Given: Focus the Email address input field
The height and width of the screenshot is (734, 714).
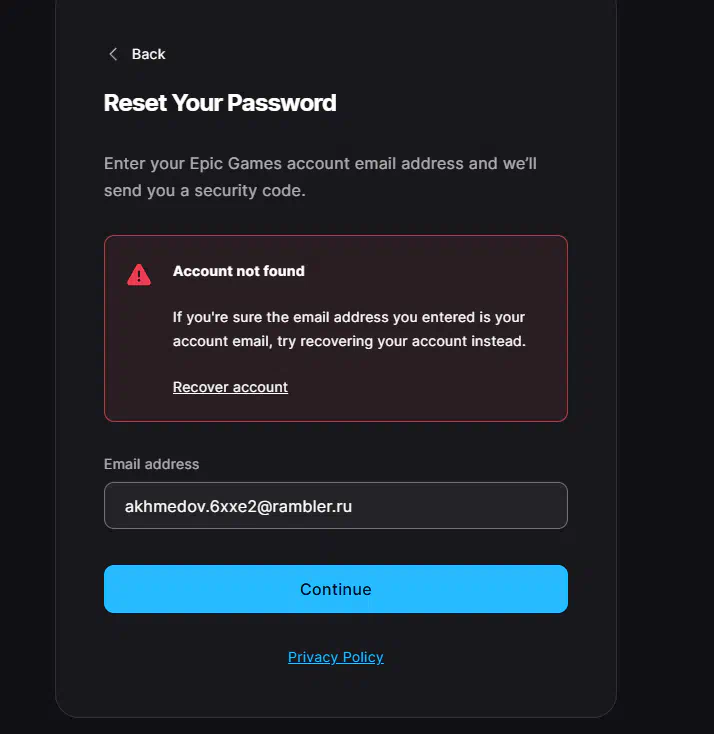Looking at the screenshot, I should (x=336, y=506).
